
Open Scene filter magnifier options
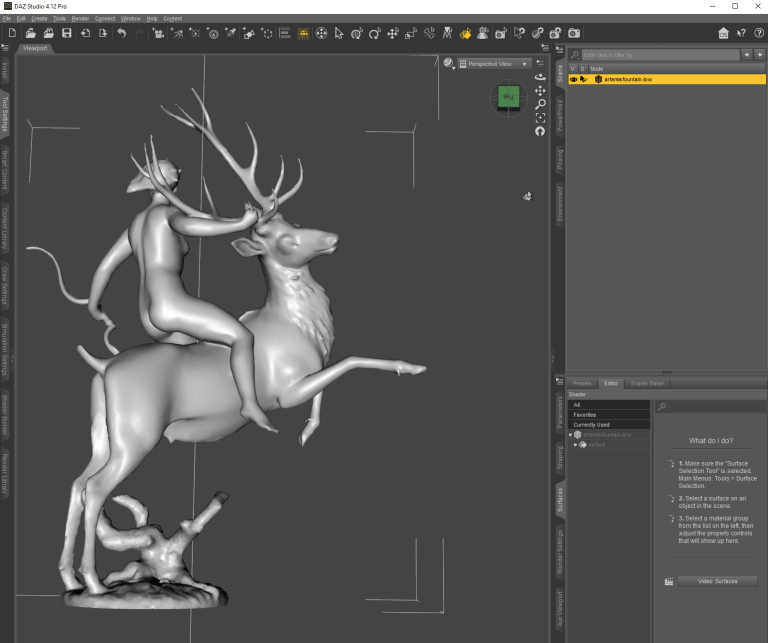pos(575,55)
